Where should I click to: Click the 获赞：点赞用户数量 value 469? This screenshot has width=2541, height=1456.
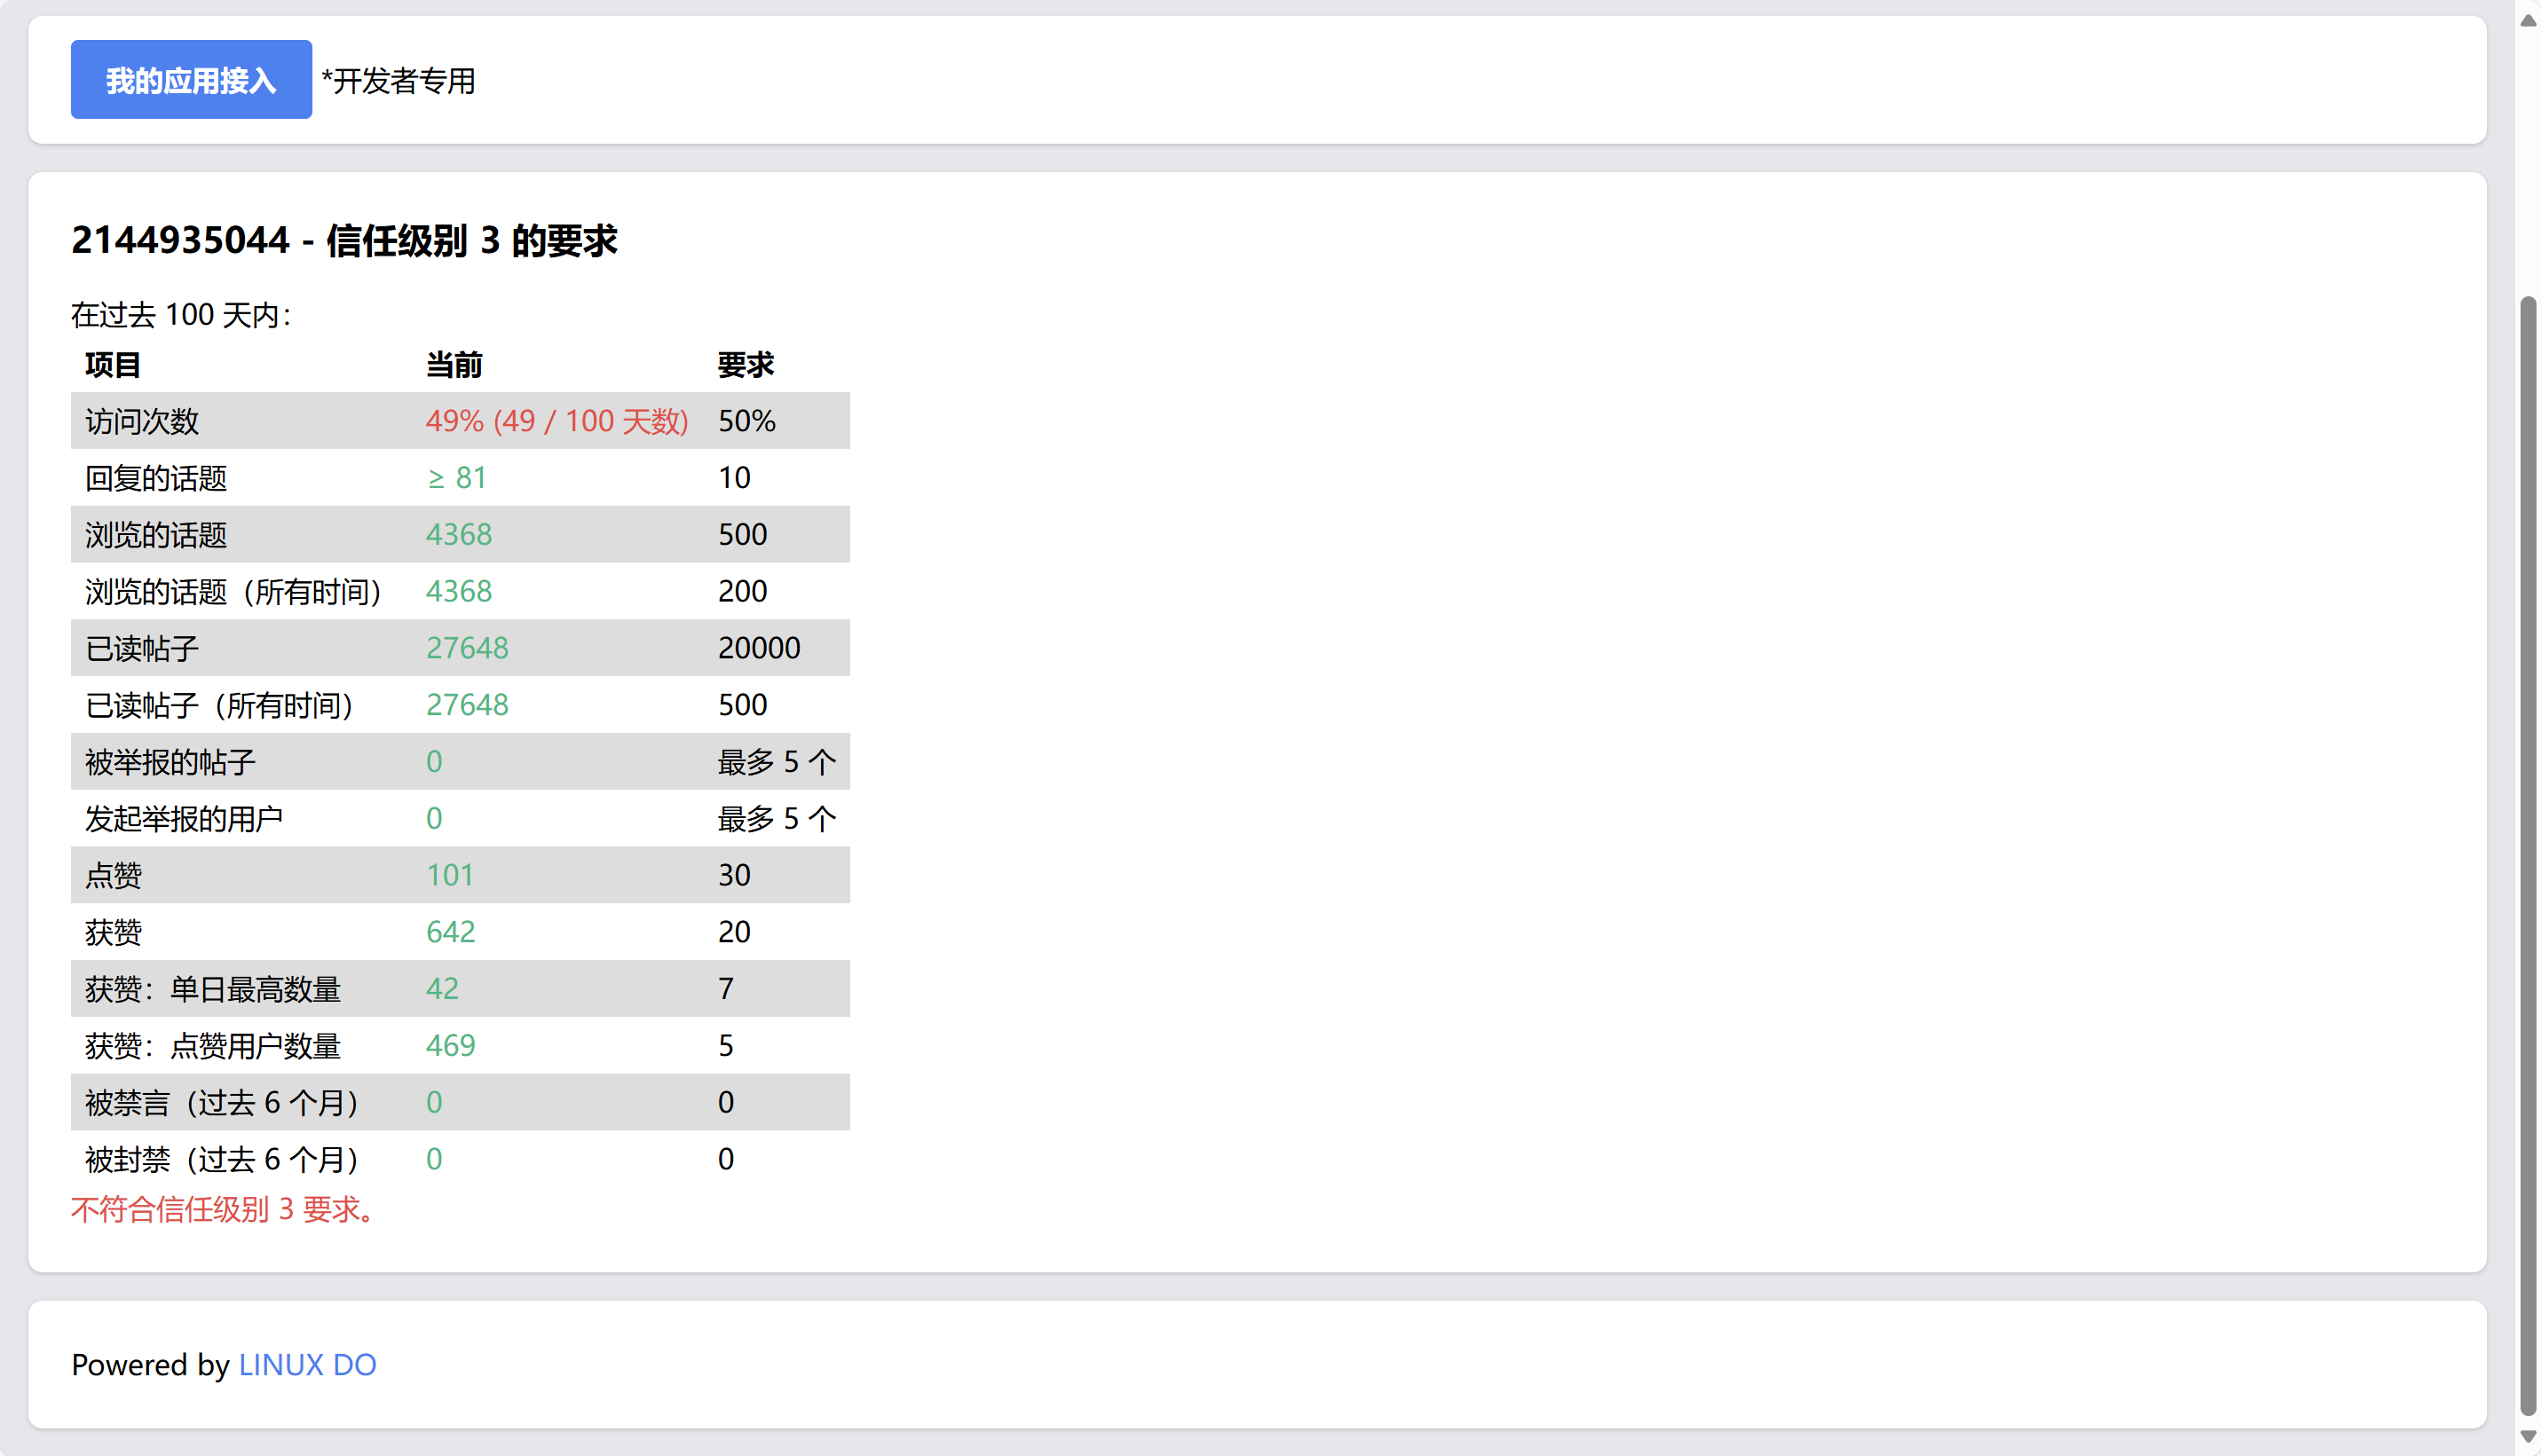tap(450, 1046)
